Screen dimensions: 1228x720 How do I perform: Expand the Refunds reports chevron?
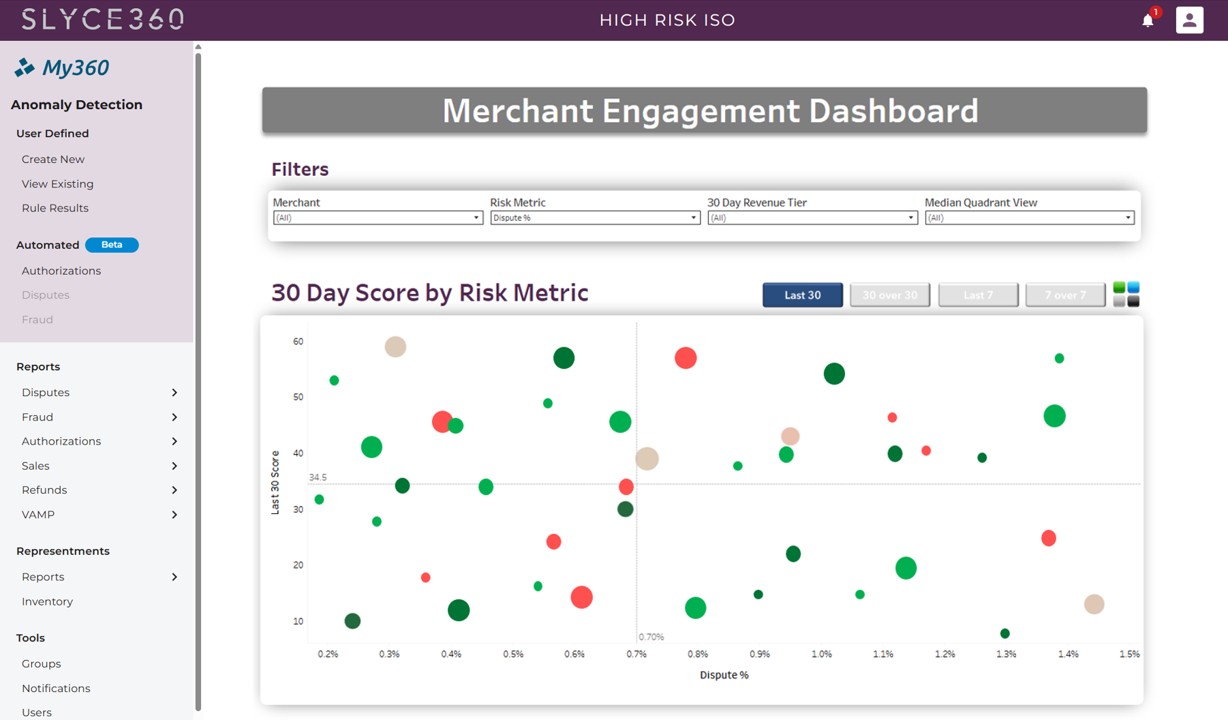(174, 490)
